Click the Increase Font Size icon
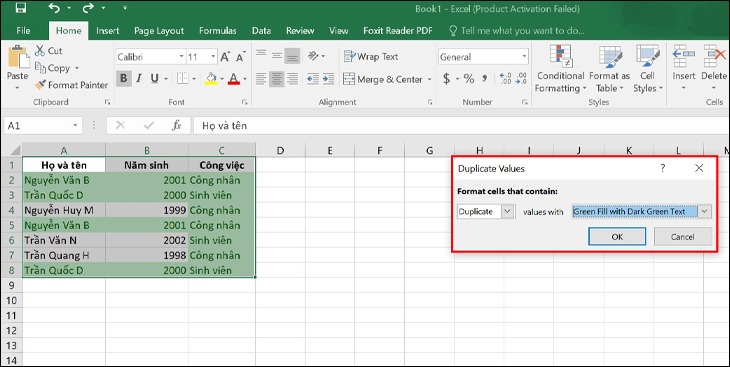Screen dimensions: 730x367 pos(225,57)
